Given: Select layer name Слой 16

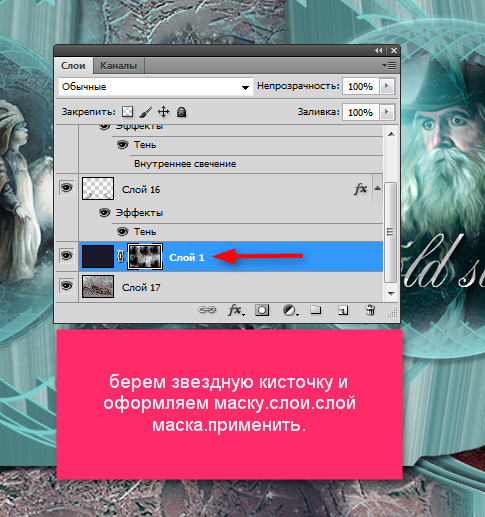Looking at the screenshot, I should [x=141, y=189].
